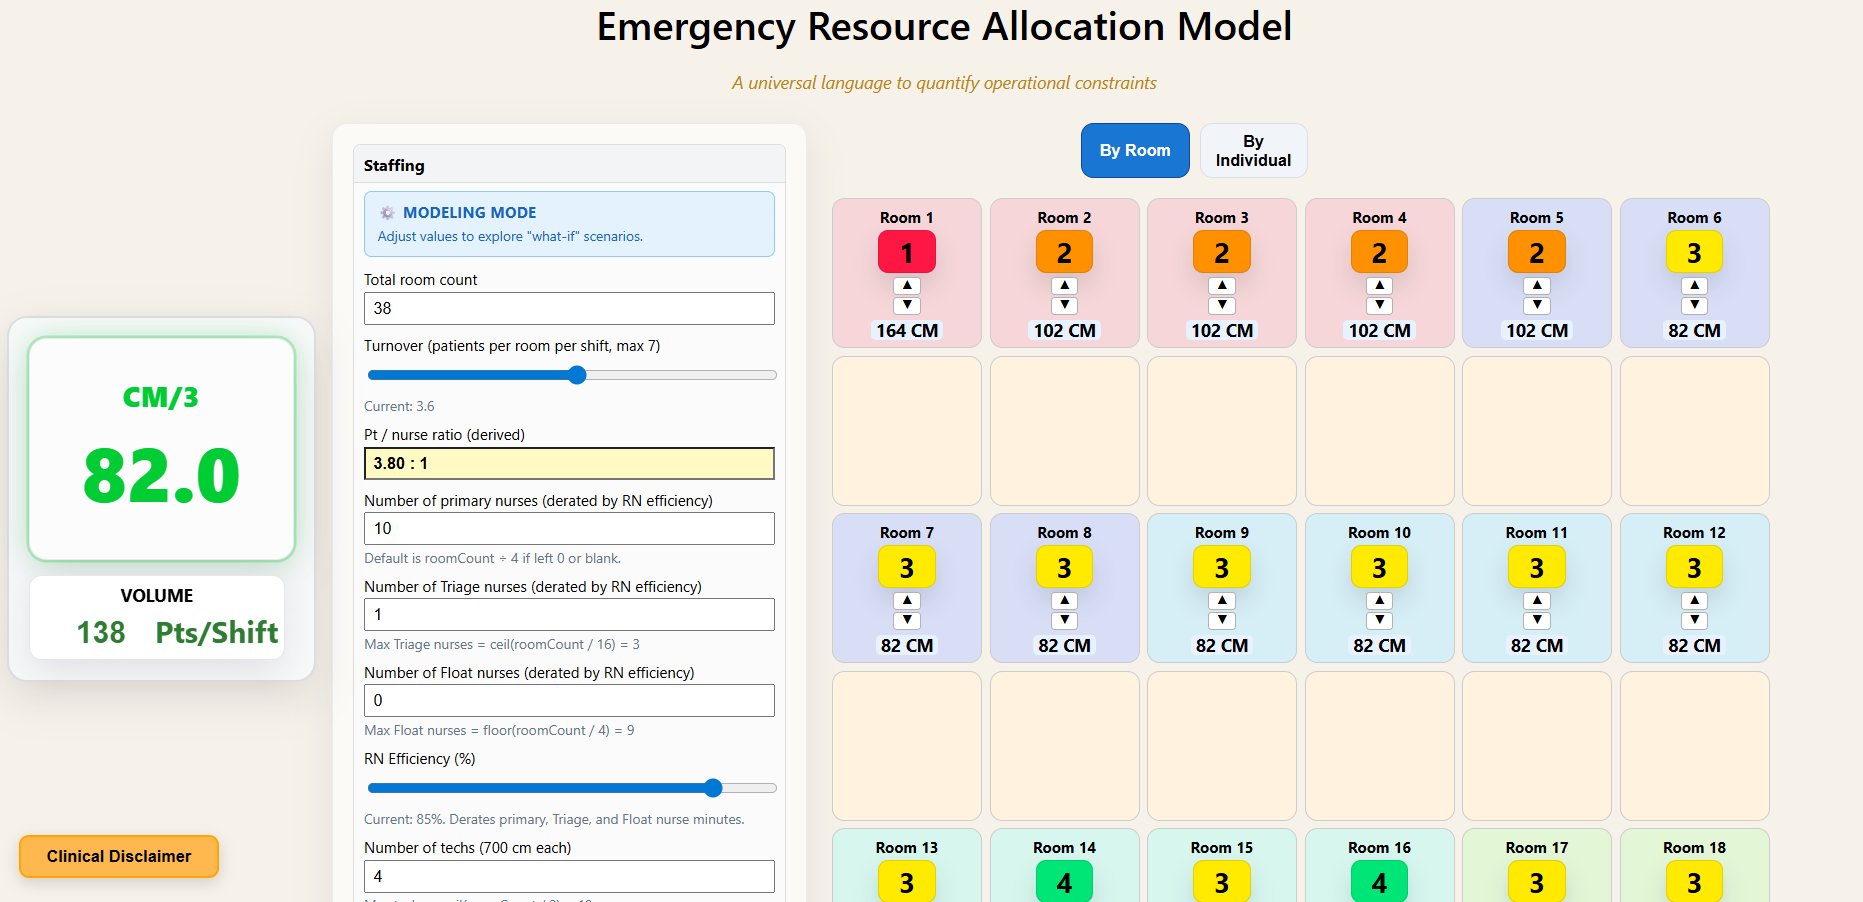Increase staffing on Room 10
This screenshot has height=902, width=1863.
1379,599
